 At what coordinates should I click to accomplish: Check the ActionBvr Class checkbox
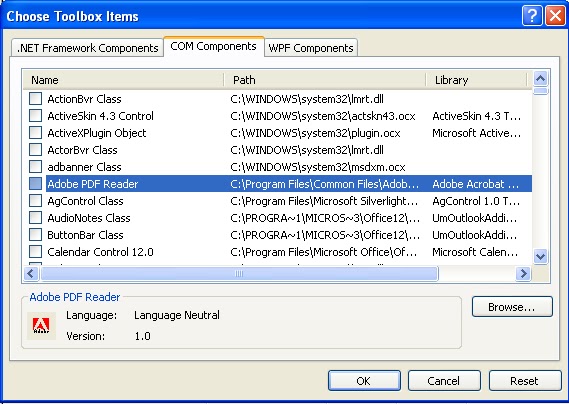pos(35,99)
